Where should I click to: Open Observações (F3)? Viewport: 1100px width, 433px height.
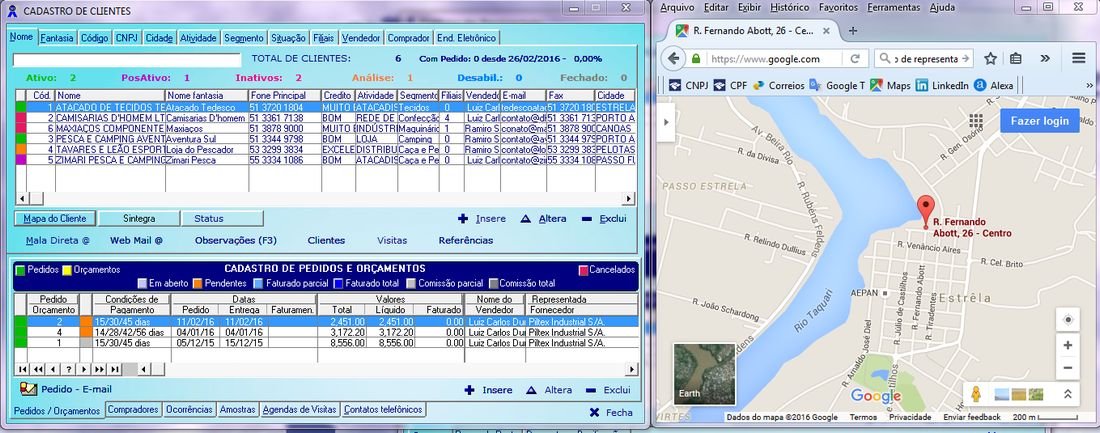236,240
